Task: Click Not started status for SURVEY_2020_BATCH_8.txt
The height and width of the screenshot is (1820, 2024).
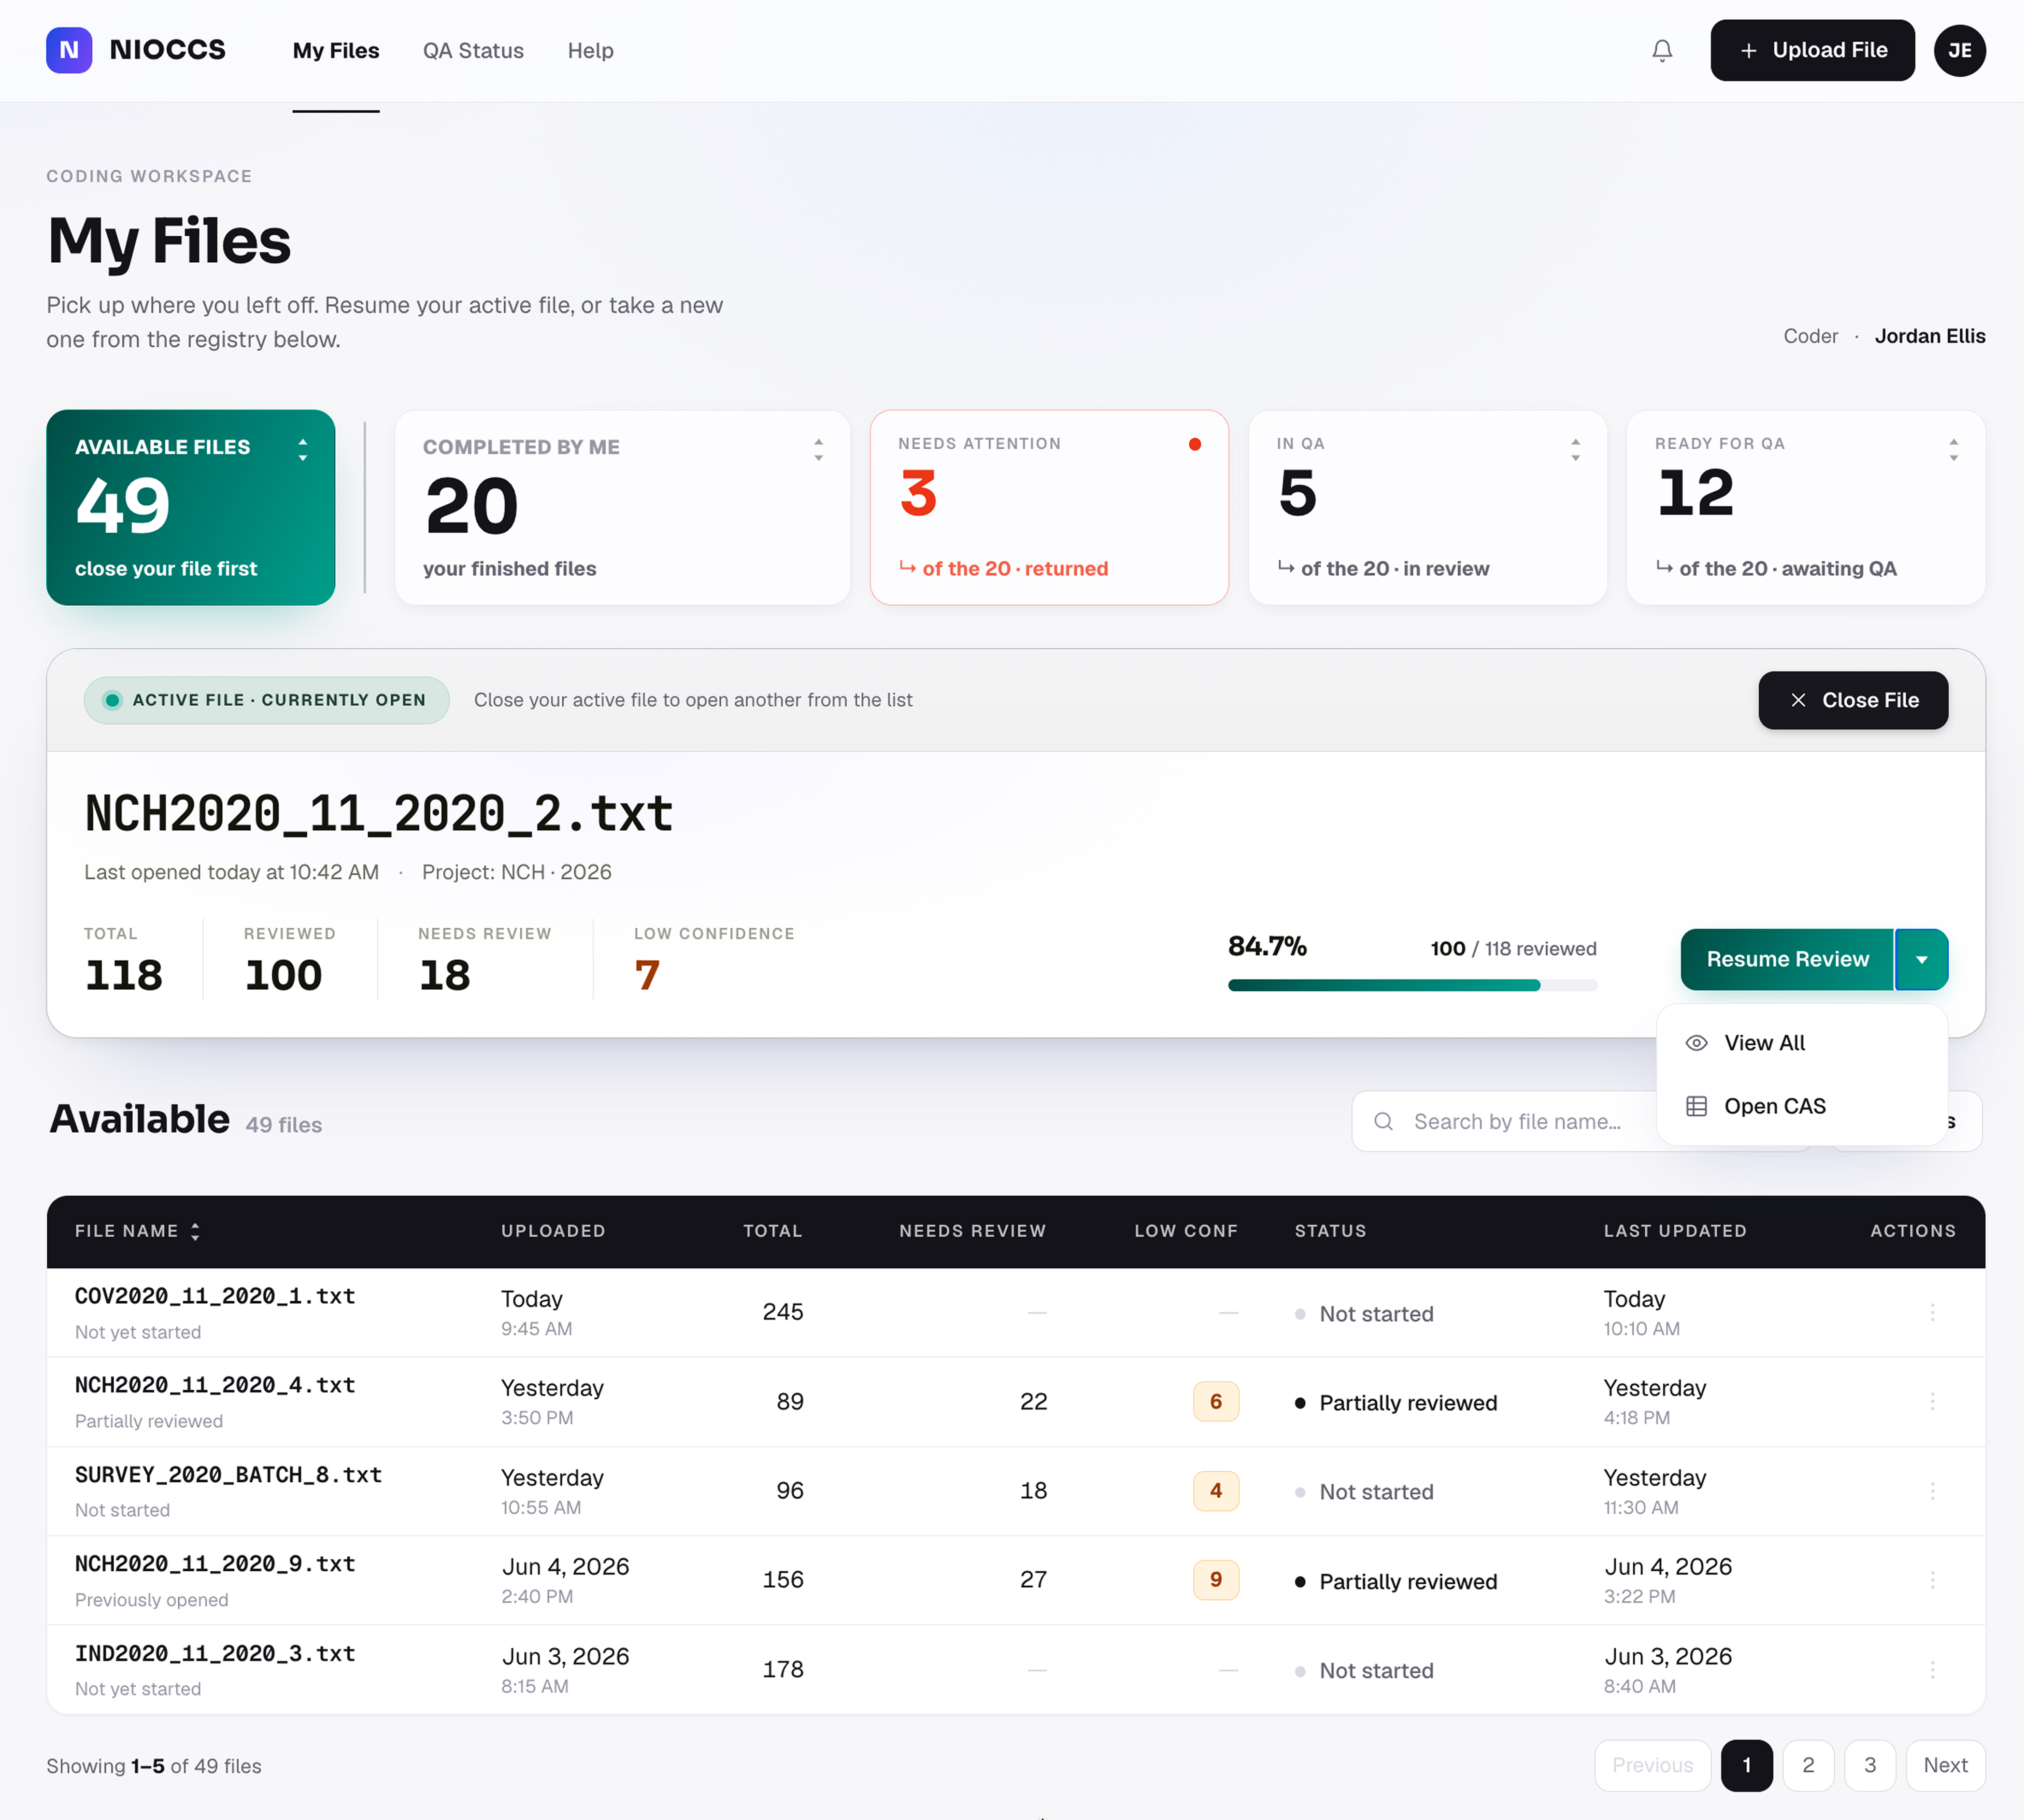Action: (1364, 1492)
